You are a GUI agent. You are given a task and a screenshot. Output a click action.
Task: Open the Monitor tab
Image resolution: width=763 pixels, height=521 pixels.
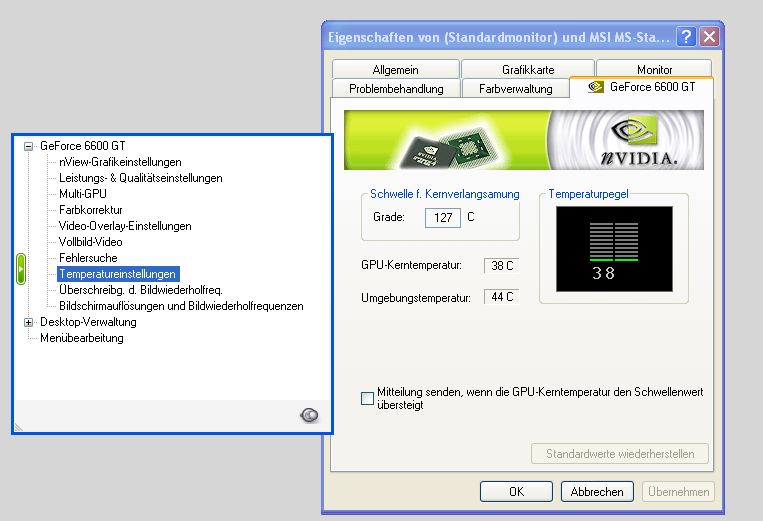tap(654, 69)
